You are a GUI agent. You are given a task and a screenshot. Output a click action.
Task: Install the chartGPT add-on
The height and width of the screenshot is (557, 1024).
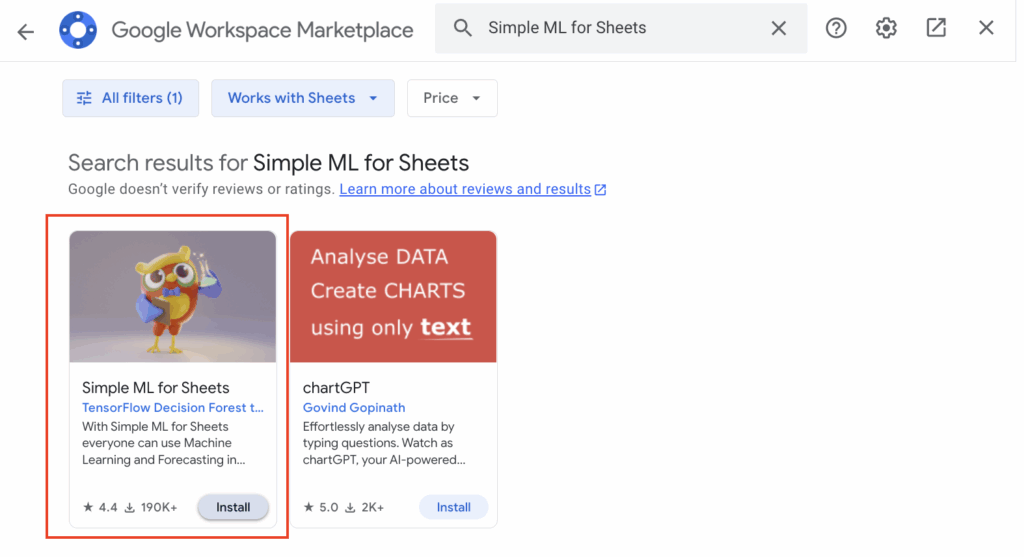[x=453, y=507]
